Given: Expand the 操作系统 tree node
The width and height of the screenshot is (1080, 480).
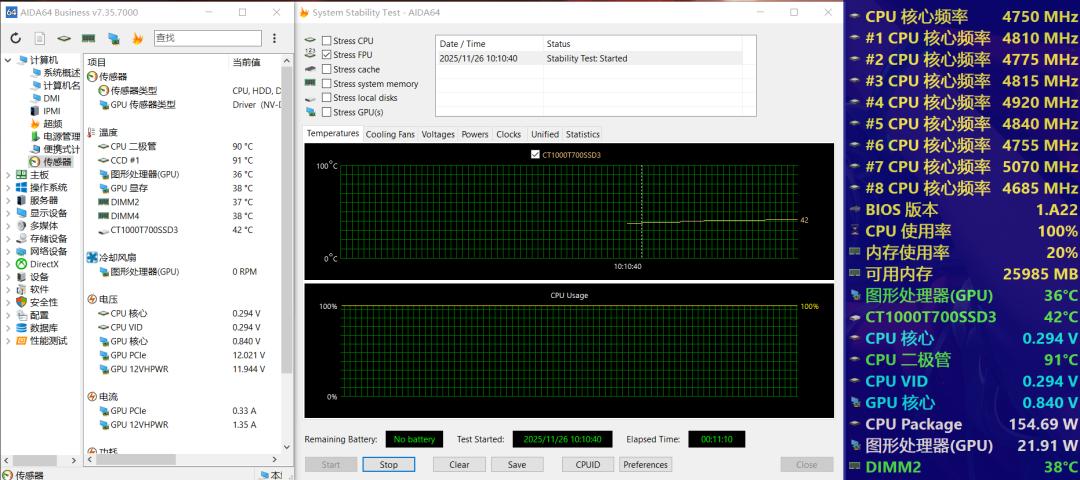Looking at the screenshot, I should [9, 188].
